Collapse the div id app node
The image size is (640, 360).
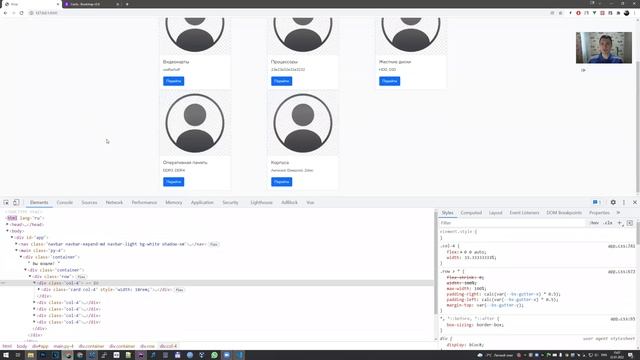click(12, 238)
